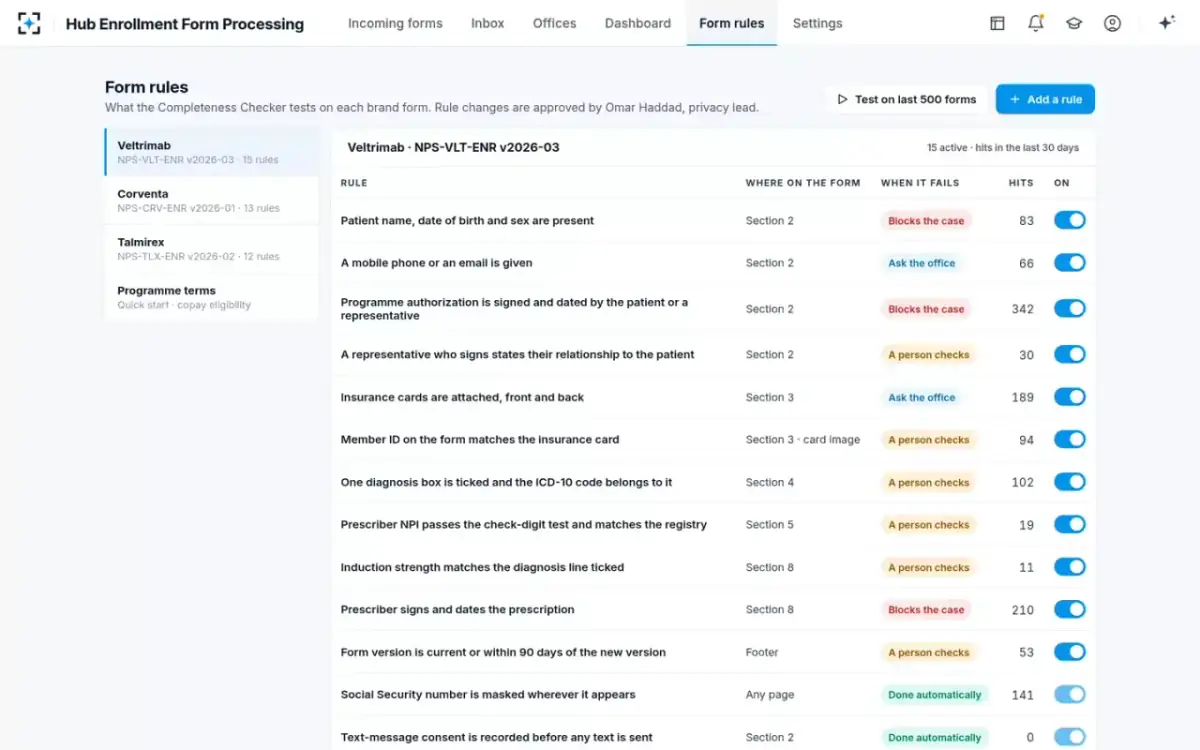1200x750 pixels.
Task: Select the Form rules tab
Action: pos(732,23)
